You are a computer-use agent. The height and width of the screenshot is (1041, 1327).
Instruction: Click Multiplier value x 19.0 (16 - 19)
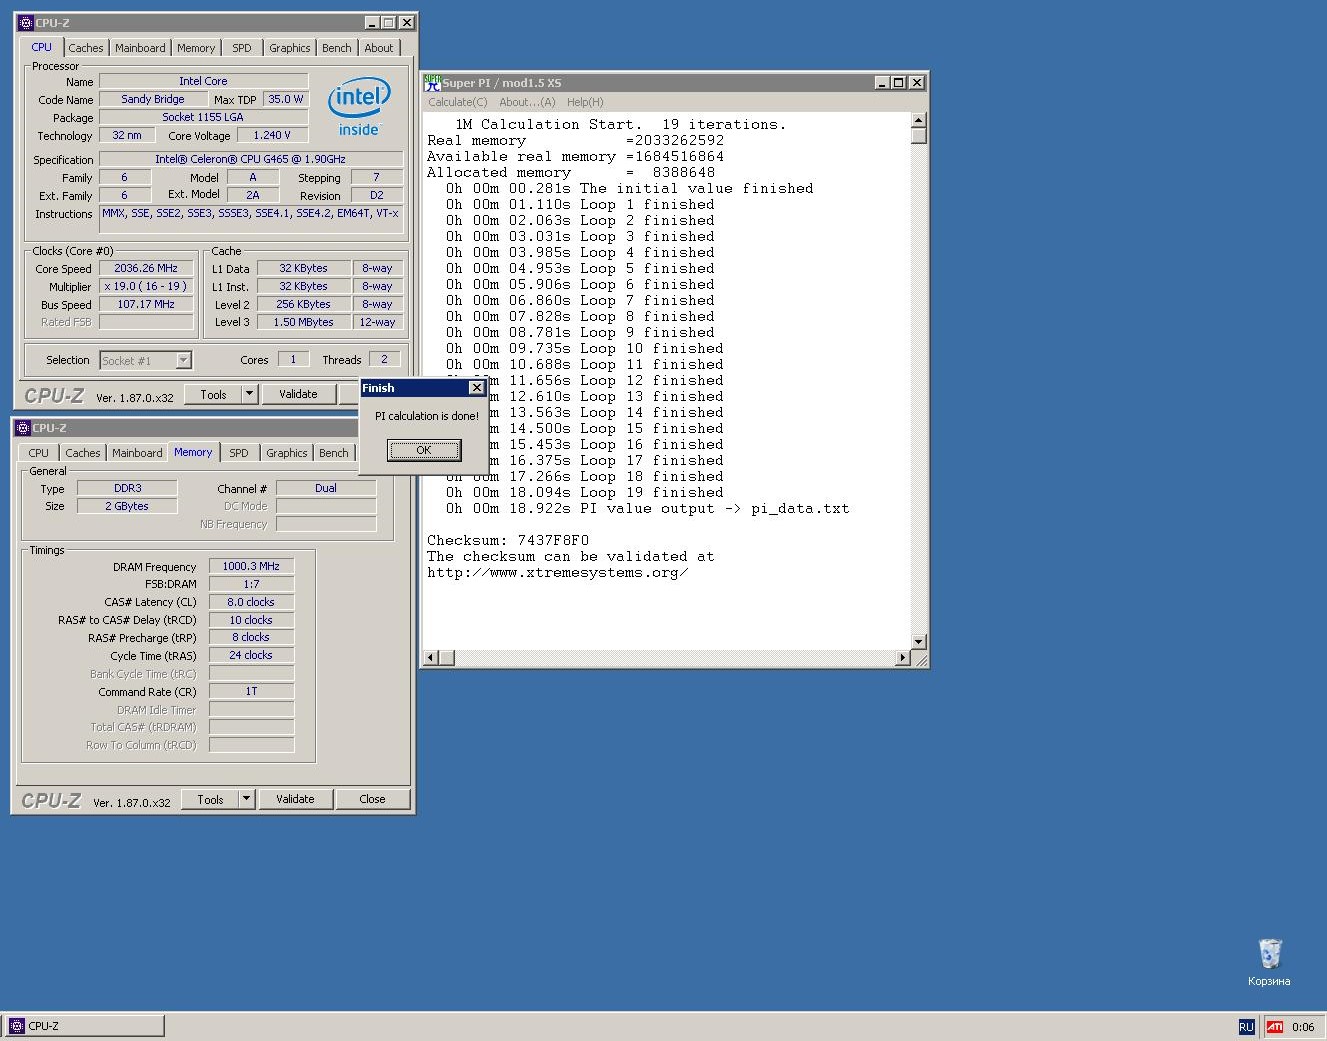click(146, 286)
